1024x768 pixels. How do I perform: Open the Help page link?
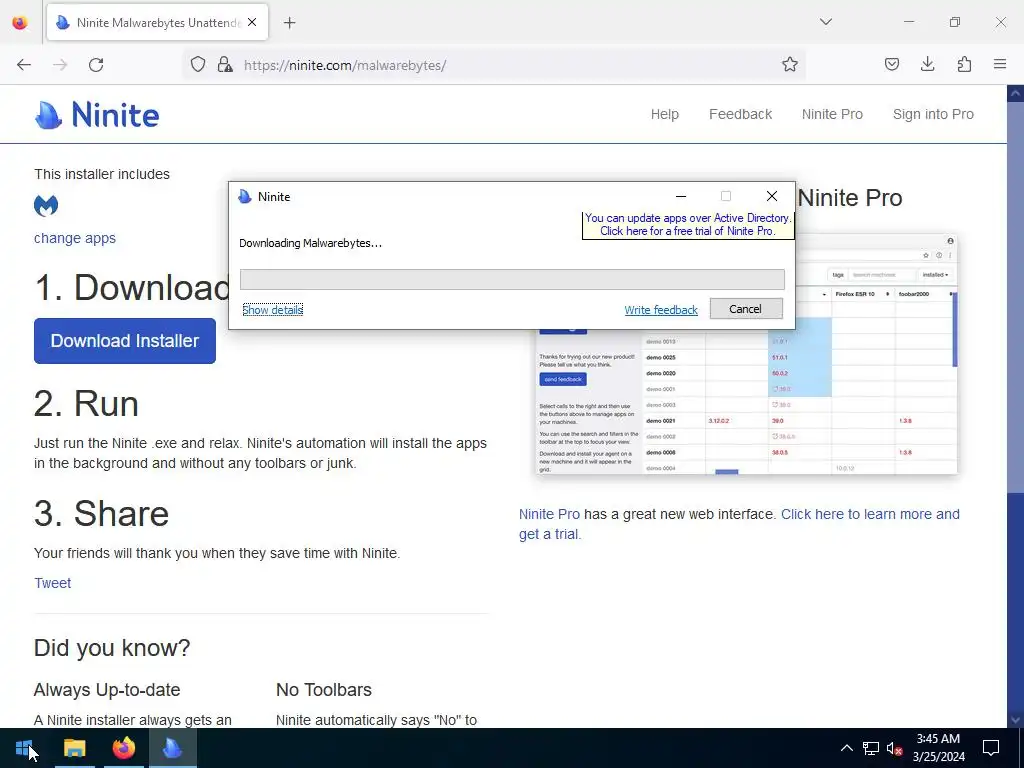[x=665, y=114]
